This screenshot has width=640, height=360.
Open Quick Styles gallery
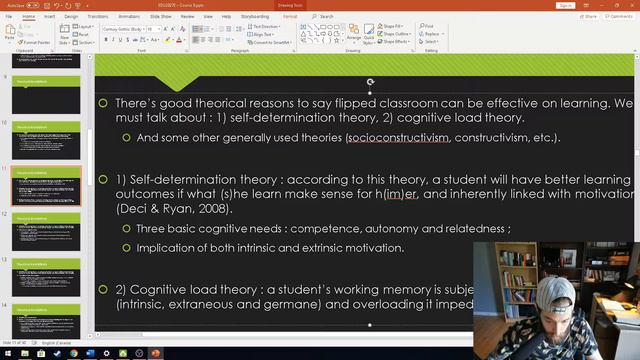tap(369, 34)
